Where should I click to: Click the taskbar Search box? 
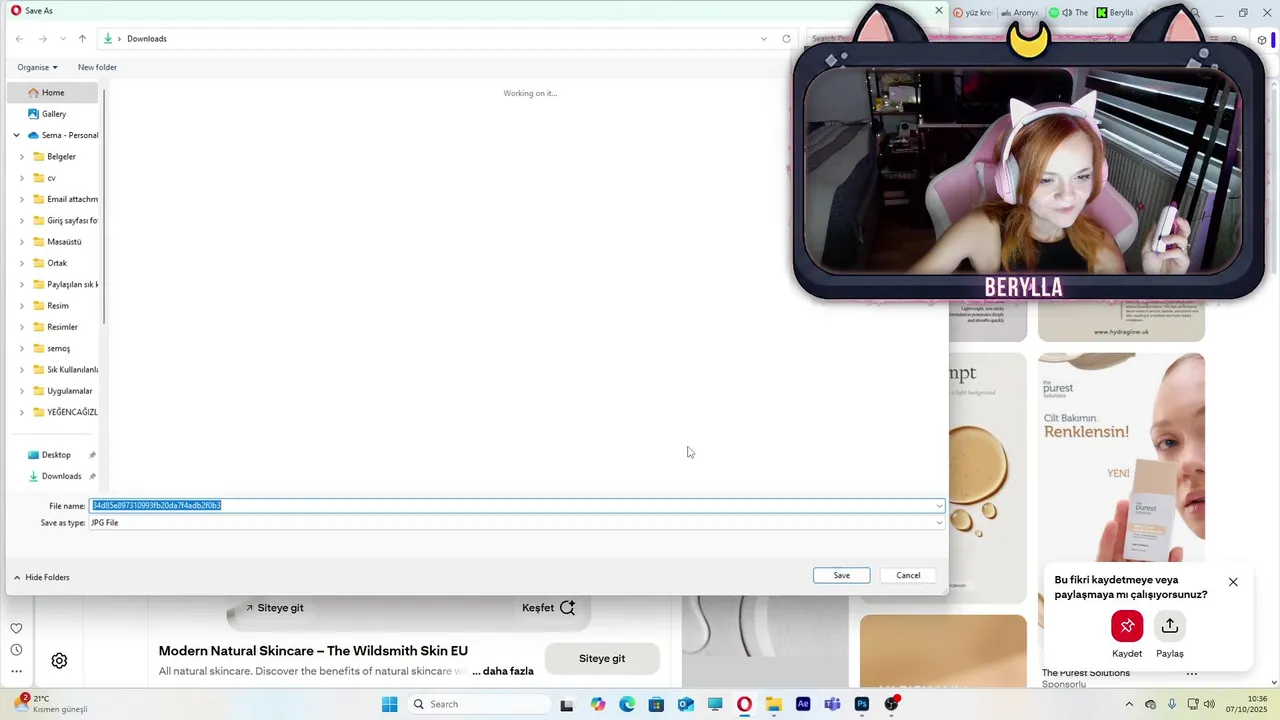coord(480,704)
